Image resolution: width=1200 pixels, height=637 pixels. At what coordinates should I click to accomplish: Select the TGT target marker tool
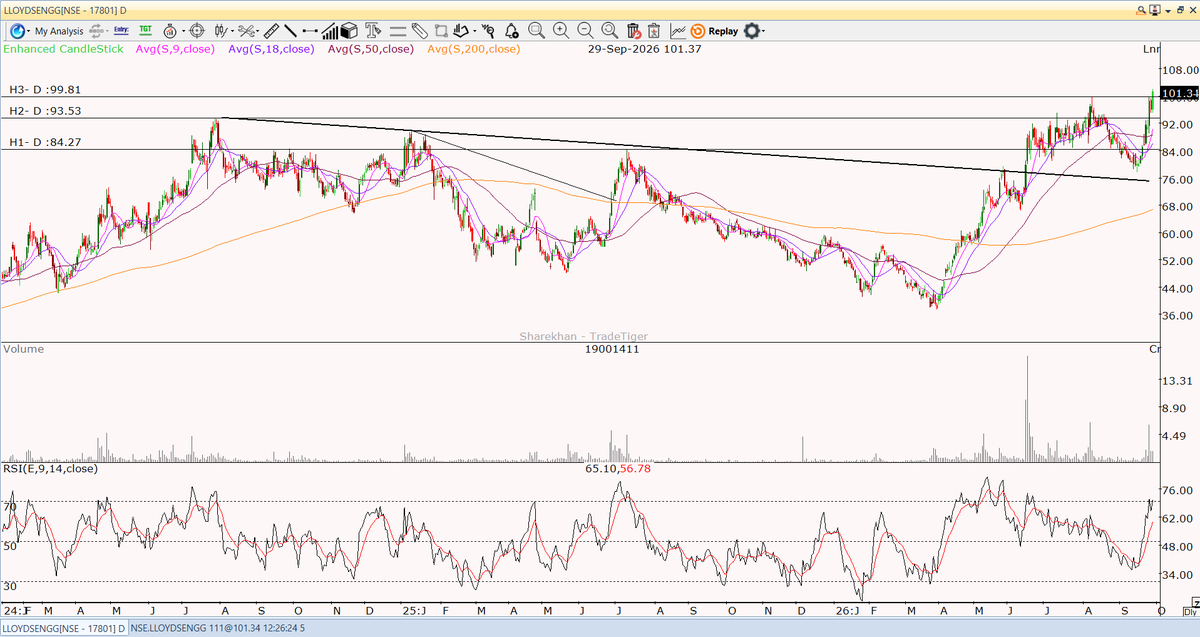tap(146, 31)
